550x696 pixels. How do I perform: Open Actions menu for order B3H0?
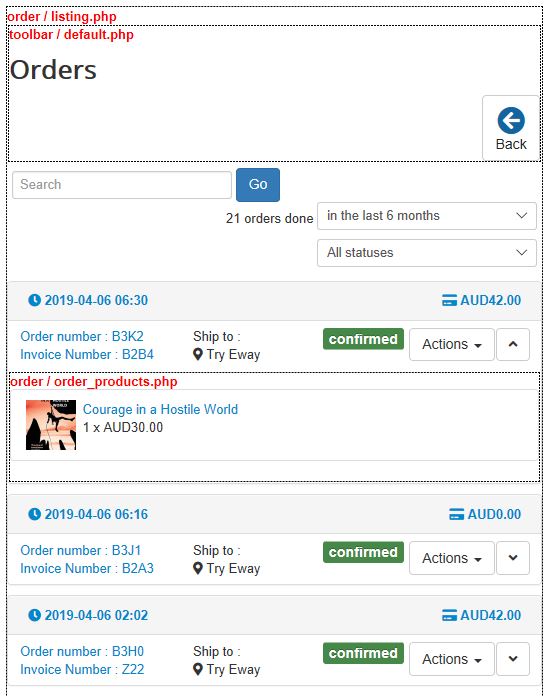coord(451,659)
